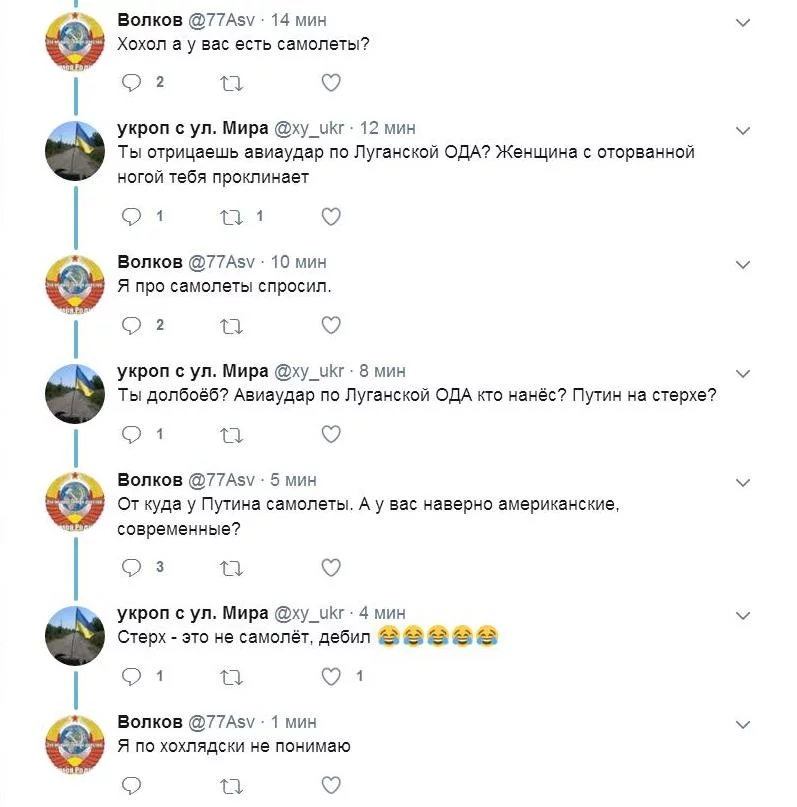Viewport: 797px width, 807px height.
Task: Click Волков avatar on 1 мин tweet
Action: coord(75,744)
